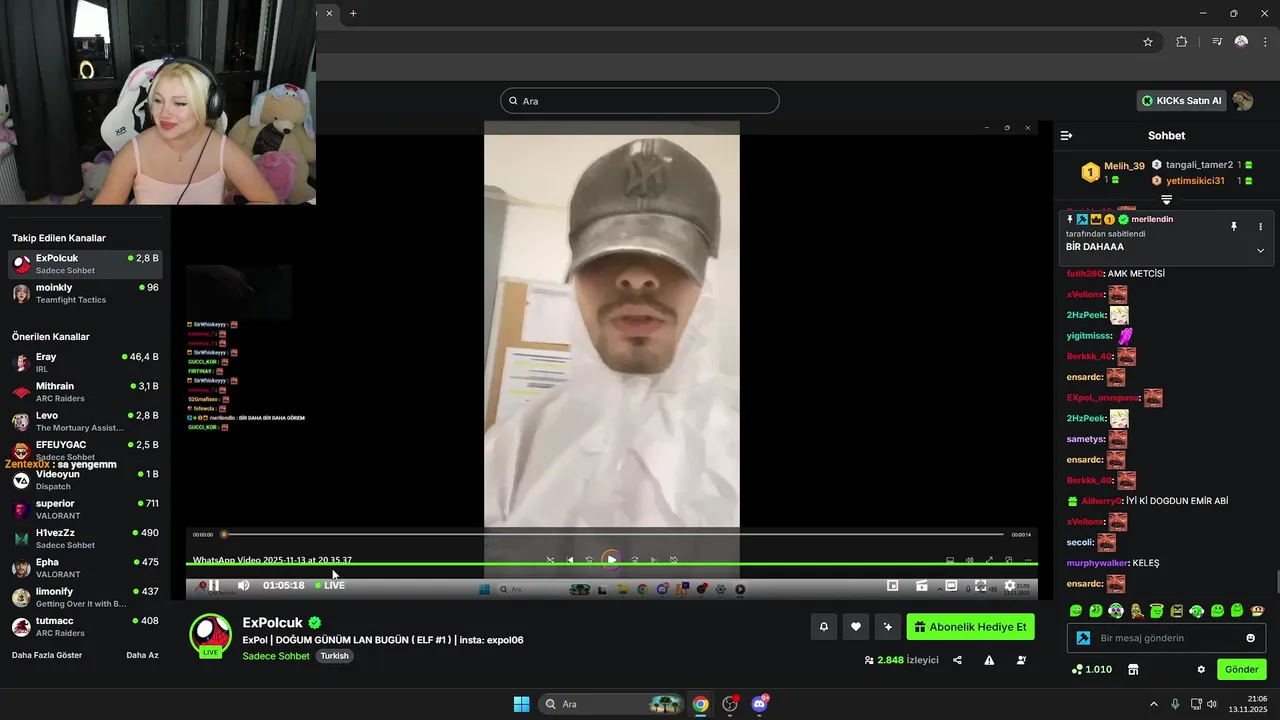Open mini-player from Kick player controls
Image resolution: width=1280 pixels, height=720 pixels.
[893, 586]
